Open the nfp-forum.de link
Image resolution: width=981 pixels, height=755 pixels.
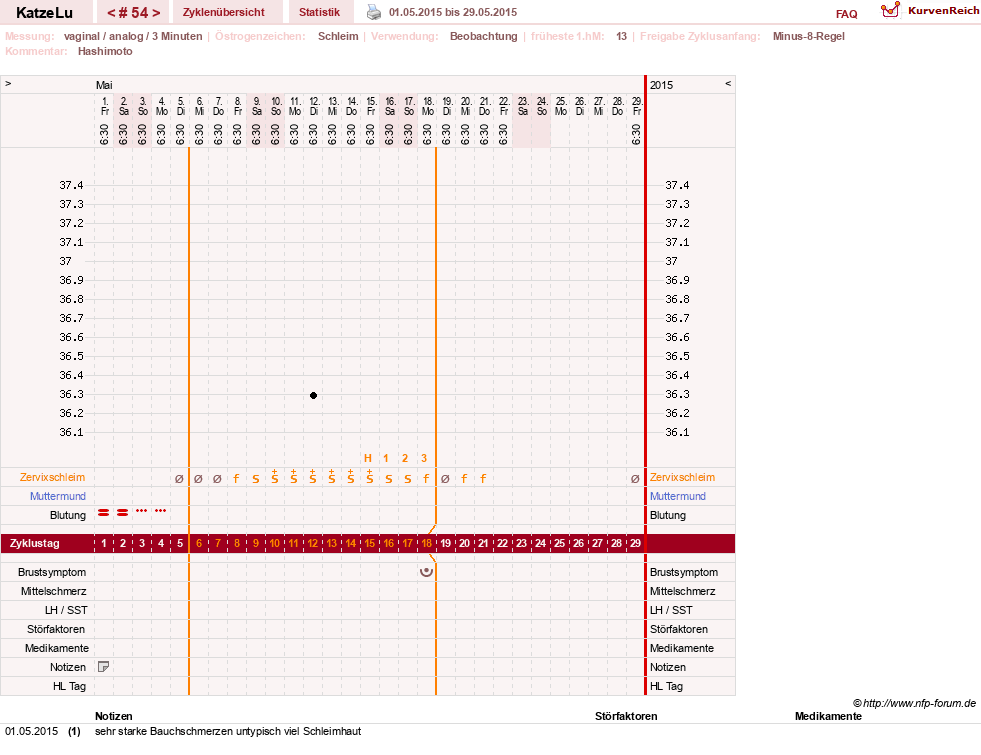tap(915, 703)
